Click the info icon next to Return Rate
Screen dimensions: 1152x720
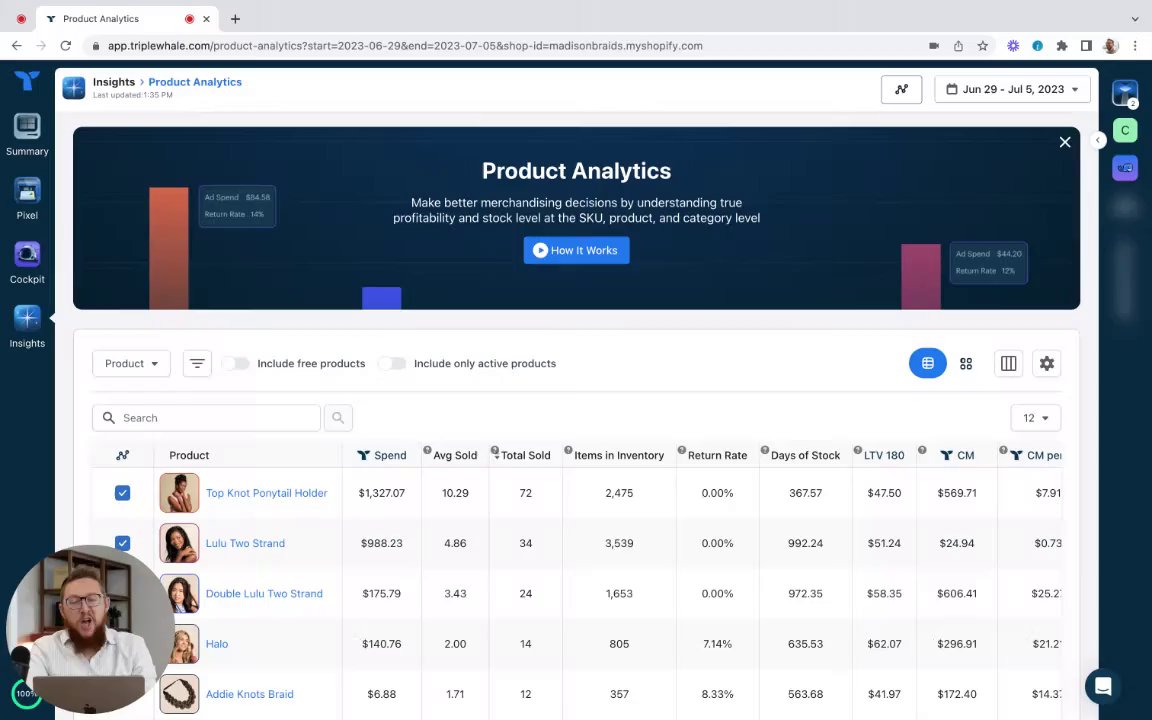(682, 450)
